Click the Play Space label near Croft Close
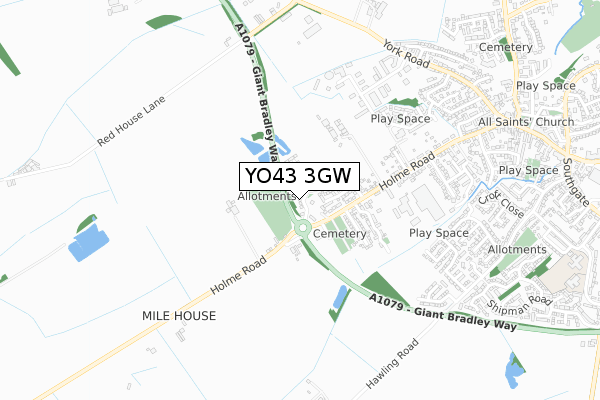600x400 pixels. coord(528,170)
